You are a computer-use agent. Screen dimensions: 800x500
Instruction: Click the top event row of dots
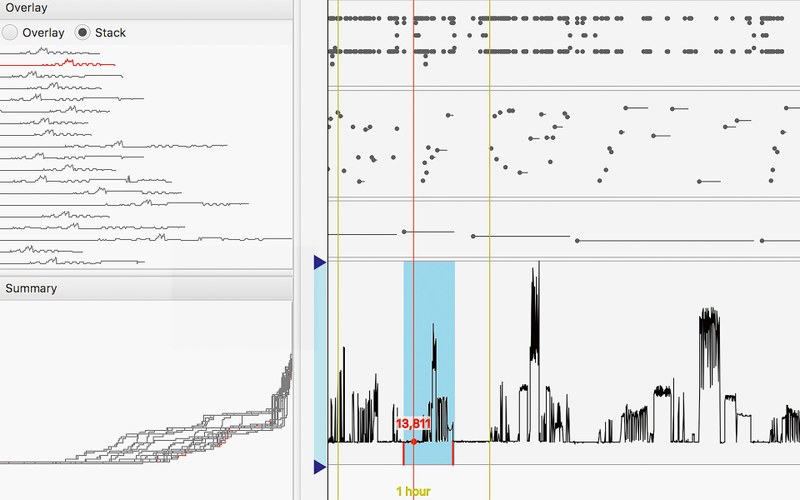[560, 18]
